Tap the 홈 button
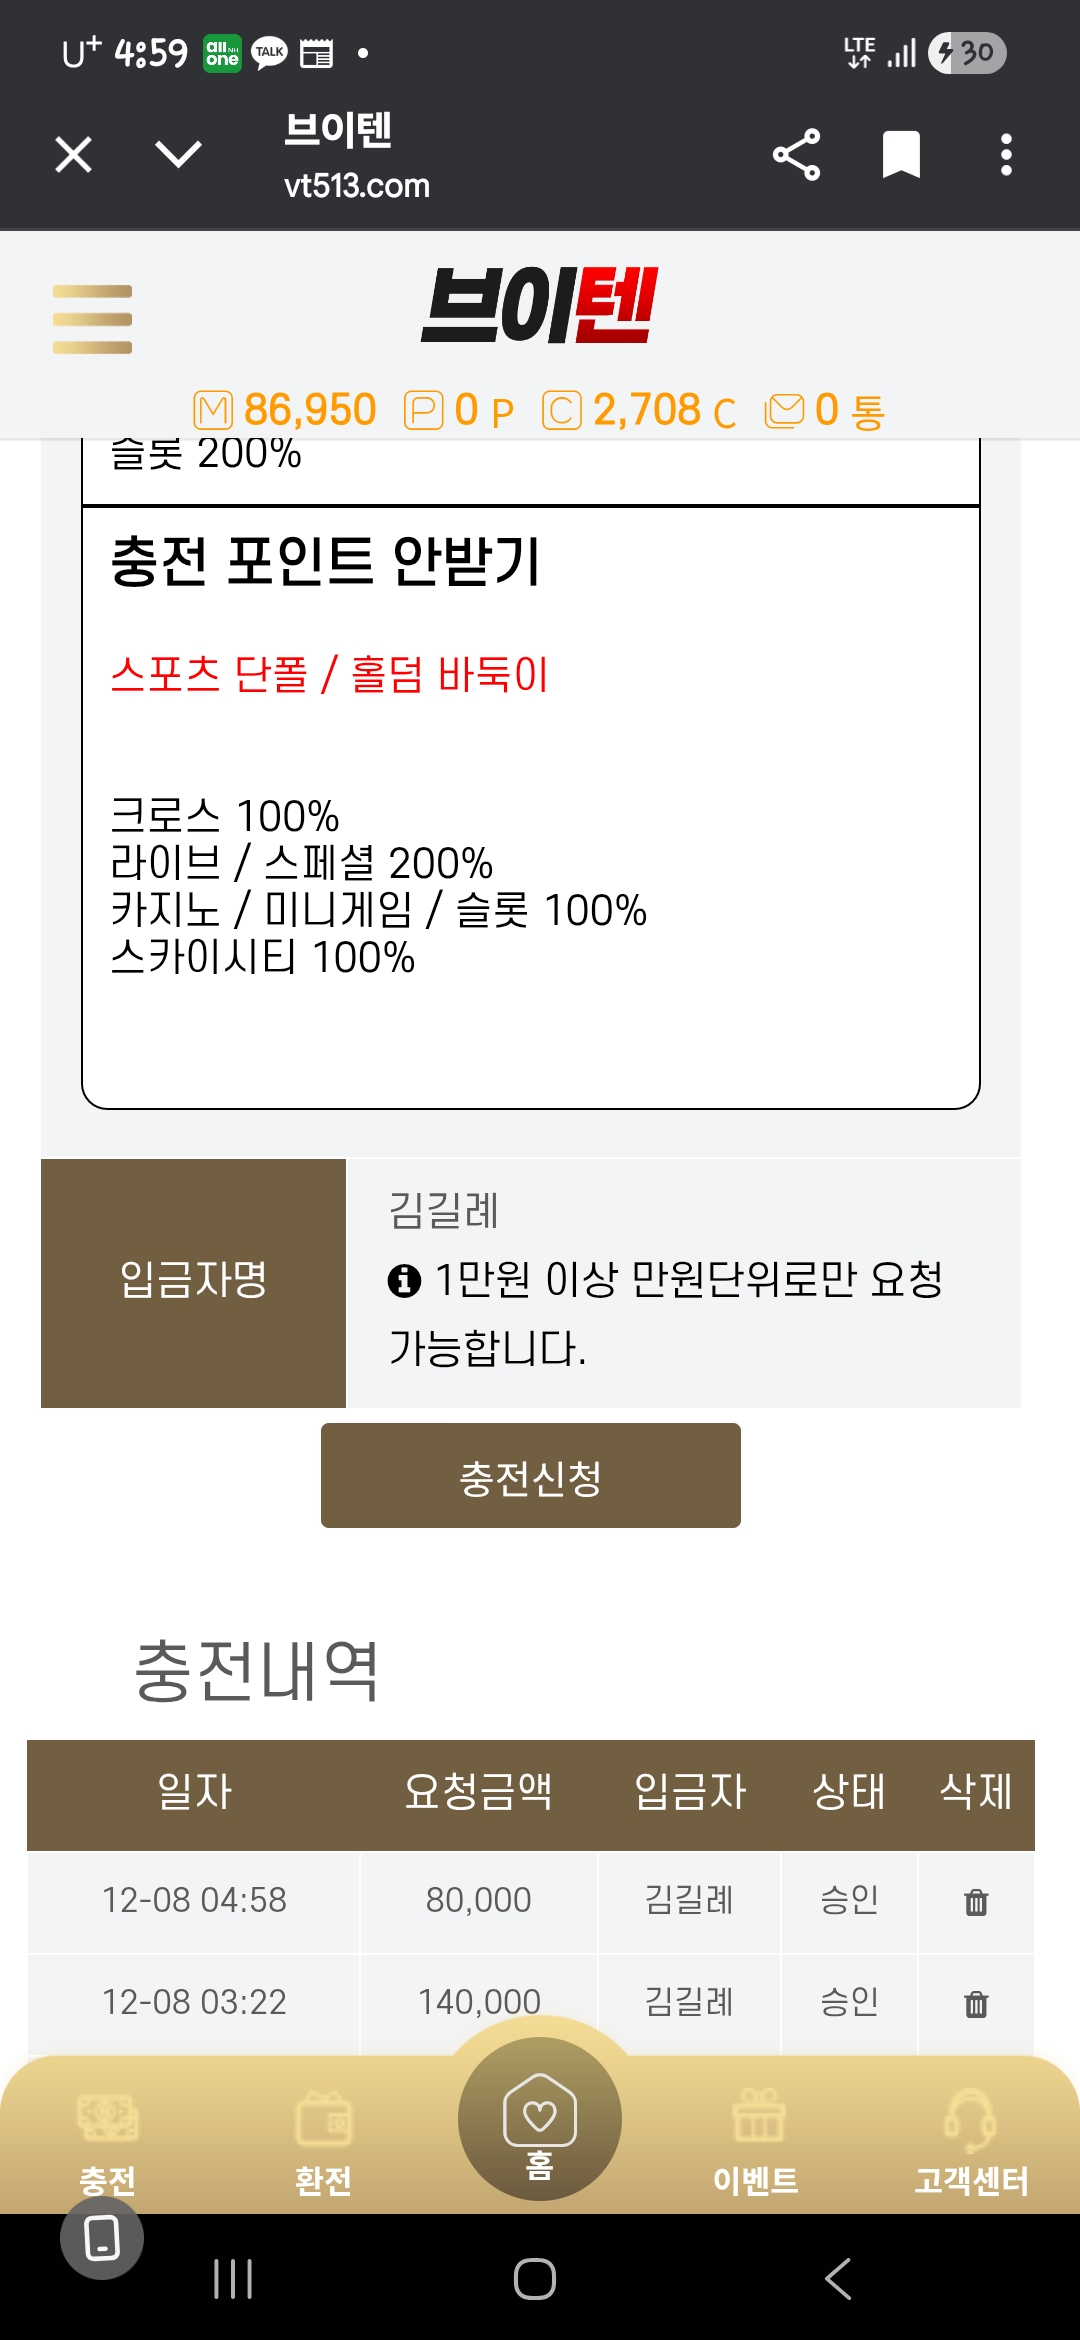This screenshot has width=1080, height=2340. pos(540,2120)
